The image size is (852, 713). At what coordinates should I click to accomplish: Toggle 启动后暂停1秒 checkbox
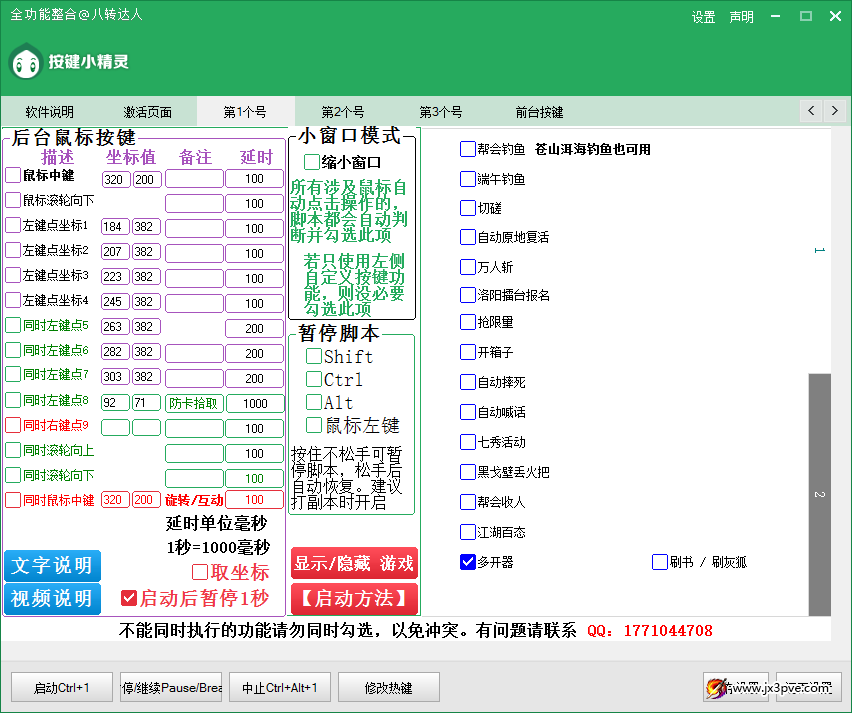click(128, 598)
